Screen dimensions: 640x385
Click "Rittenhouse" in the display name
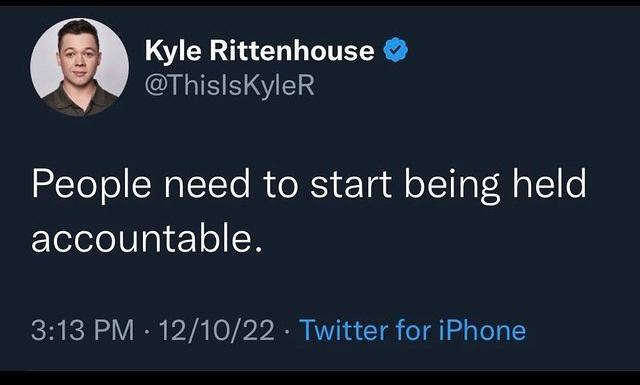[292, 50]
